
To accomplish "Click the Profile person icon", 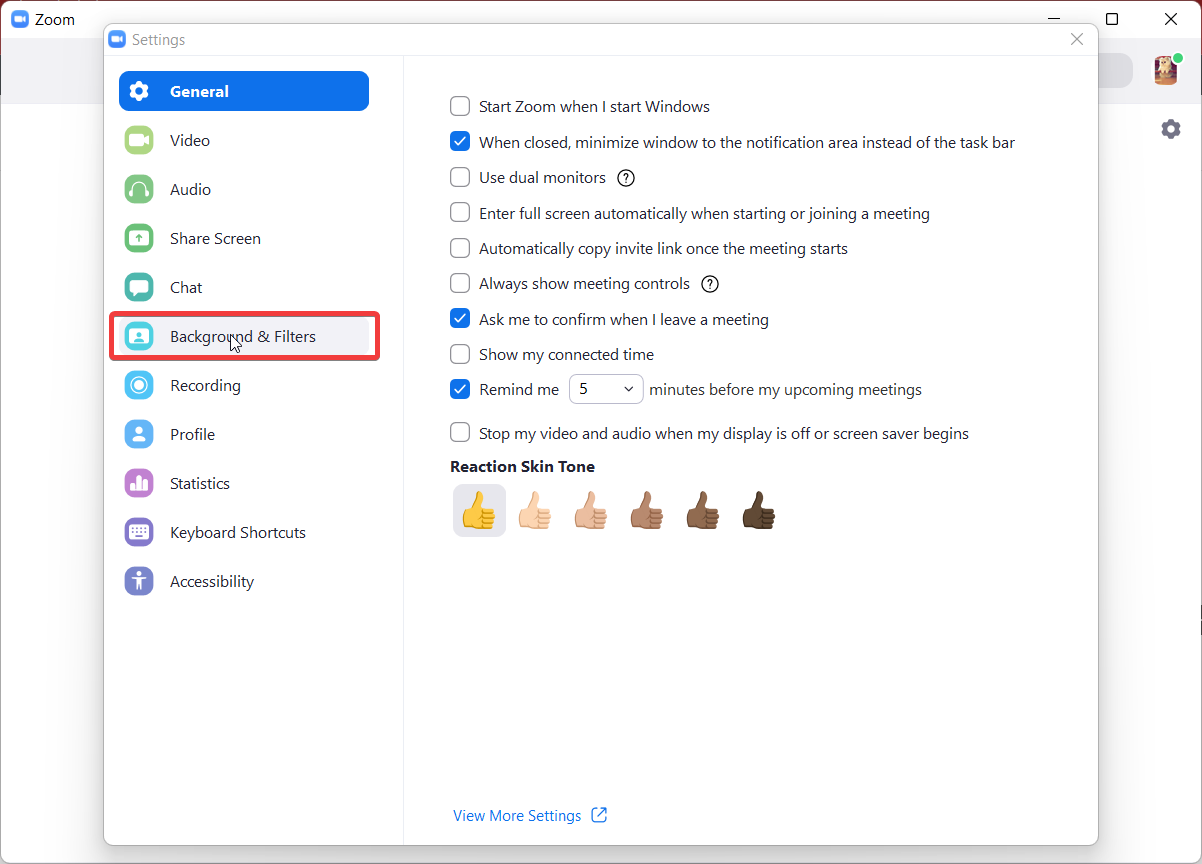I will click(x=139, y=434).
